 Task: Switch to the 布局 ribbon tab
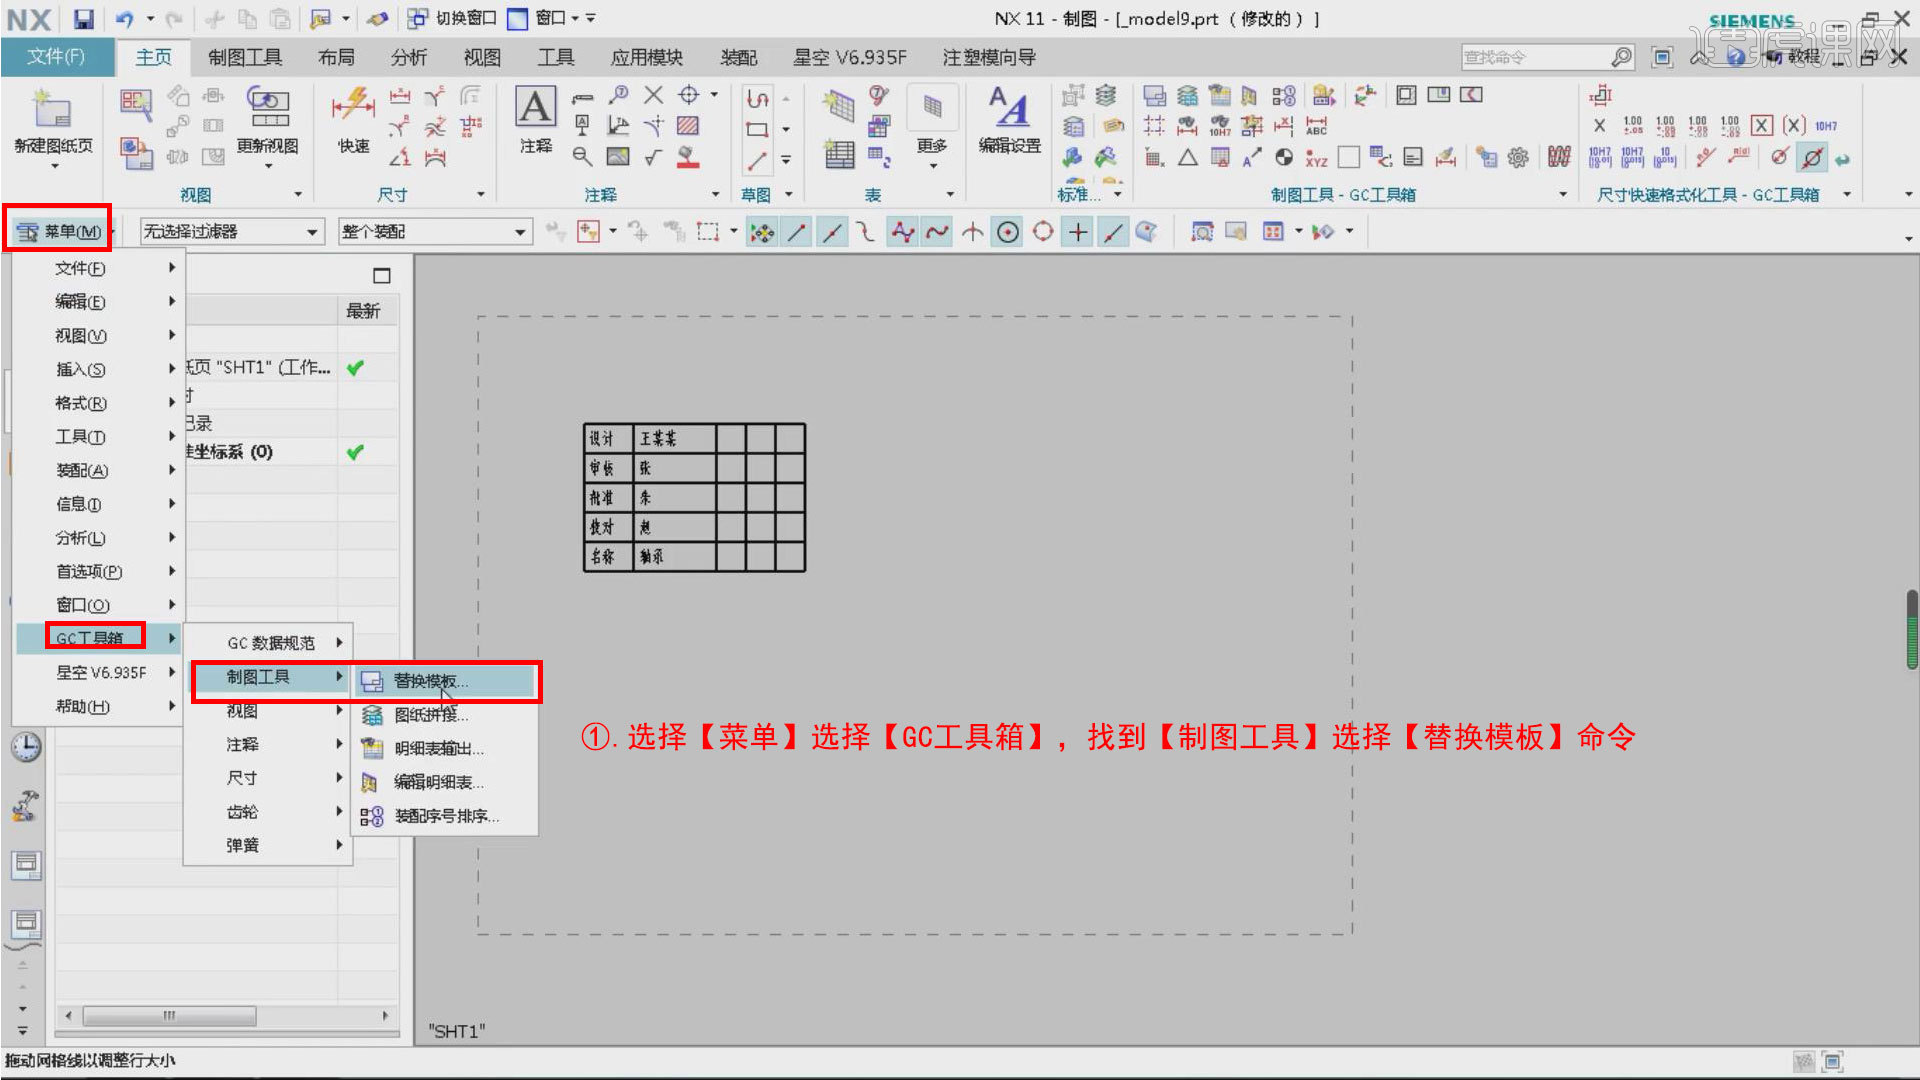(x=336, y=57)
